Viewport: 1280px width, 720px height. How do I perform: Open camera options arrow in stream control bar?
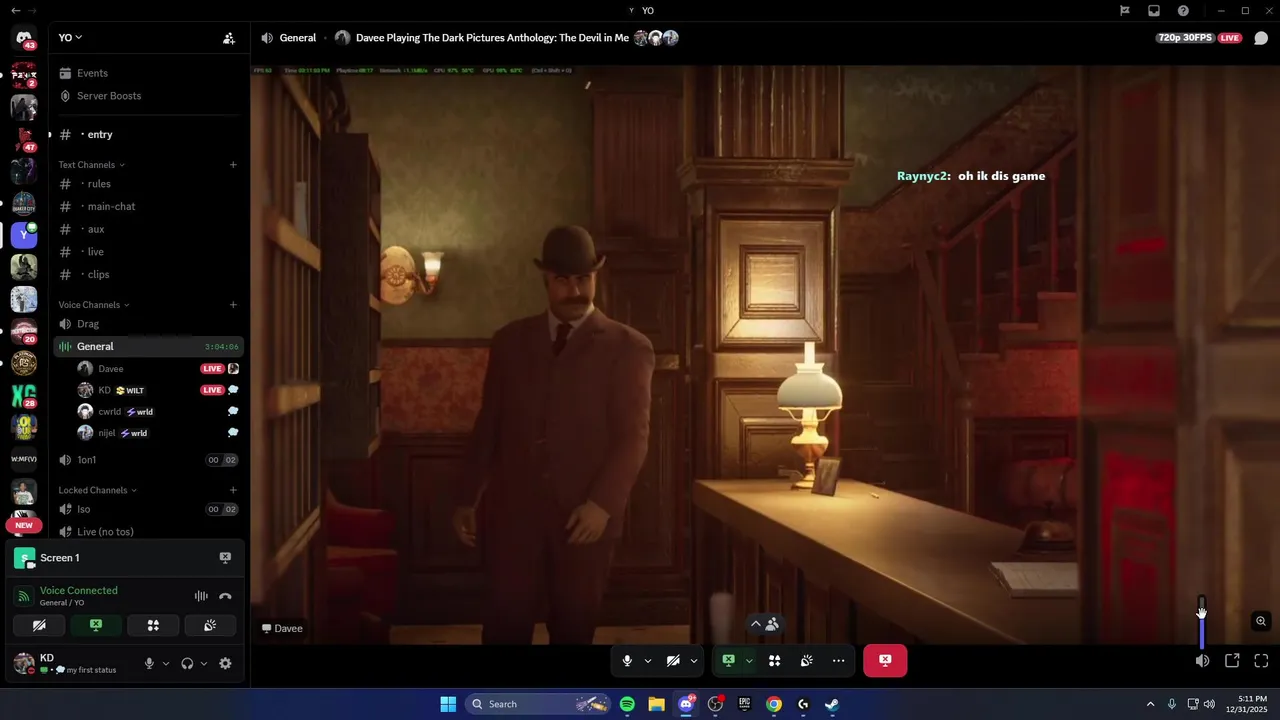click(694, 660)
